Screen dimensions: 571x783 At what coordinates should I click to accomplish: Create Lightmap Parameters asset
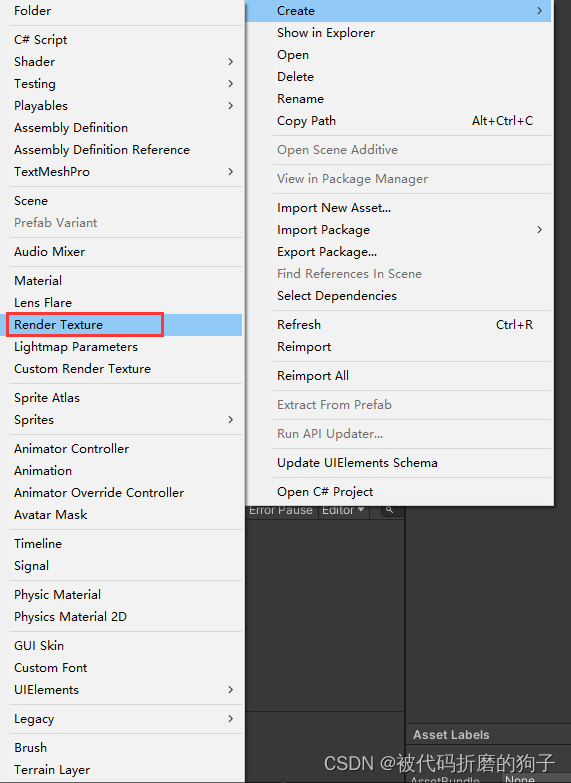click(123, 347)
